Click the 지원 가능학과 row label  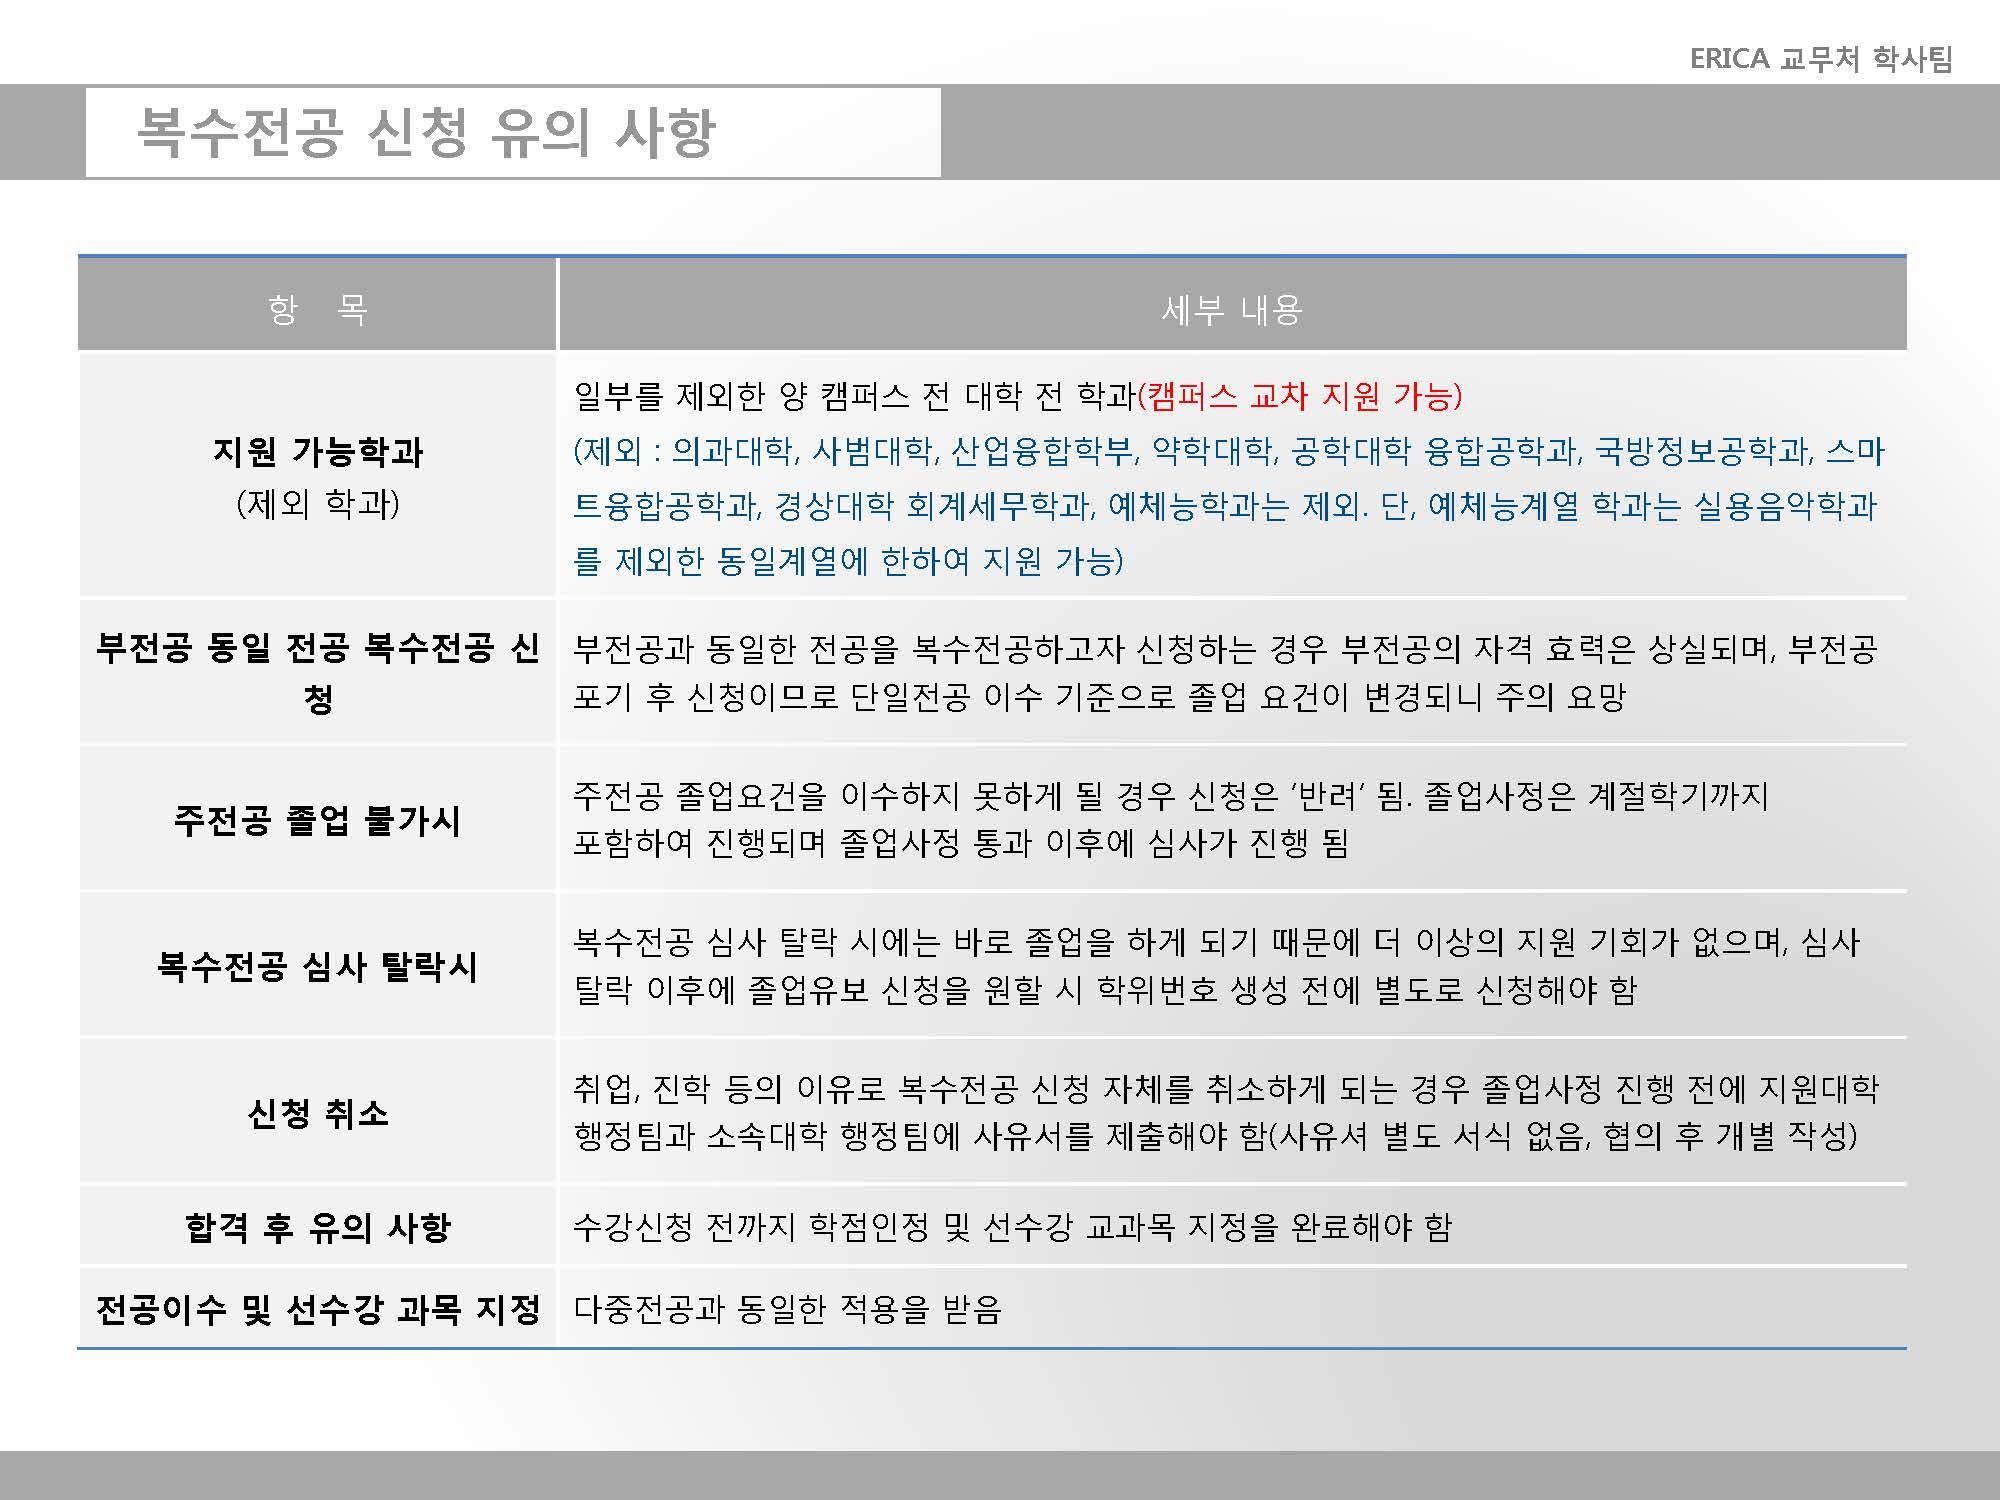[317, 452]
